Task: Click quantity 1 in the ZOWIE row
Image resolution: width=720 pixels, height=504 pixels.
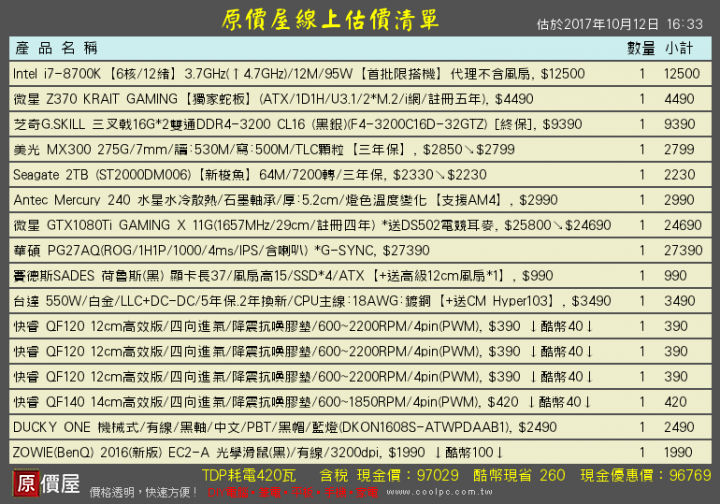Action: [642, 452]
